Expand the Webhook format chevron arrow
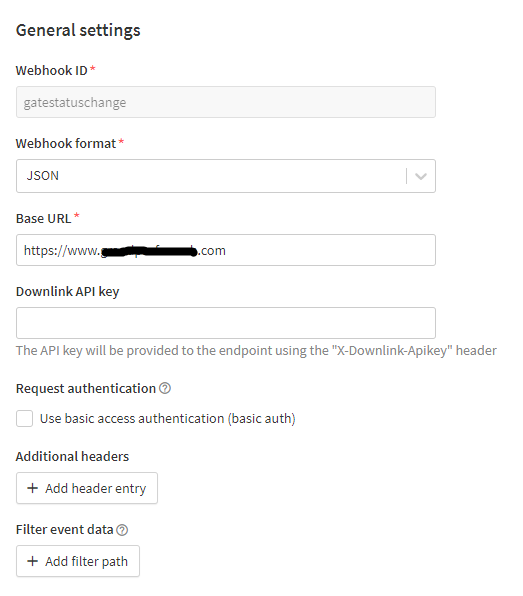This screenshot has width=523, height=596. pos(421,176)
